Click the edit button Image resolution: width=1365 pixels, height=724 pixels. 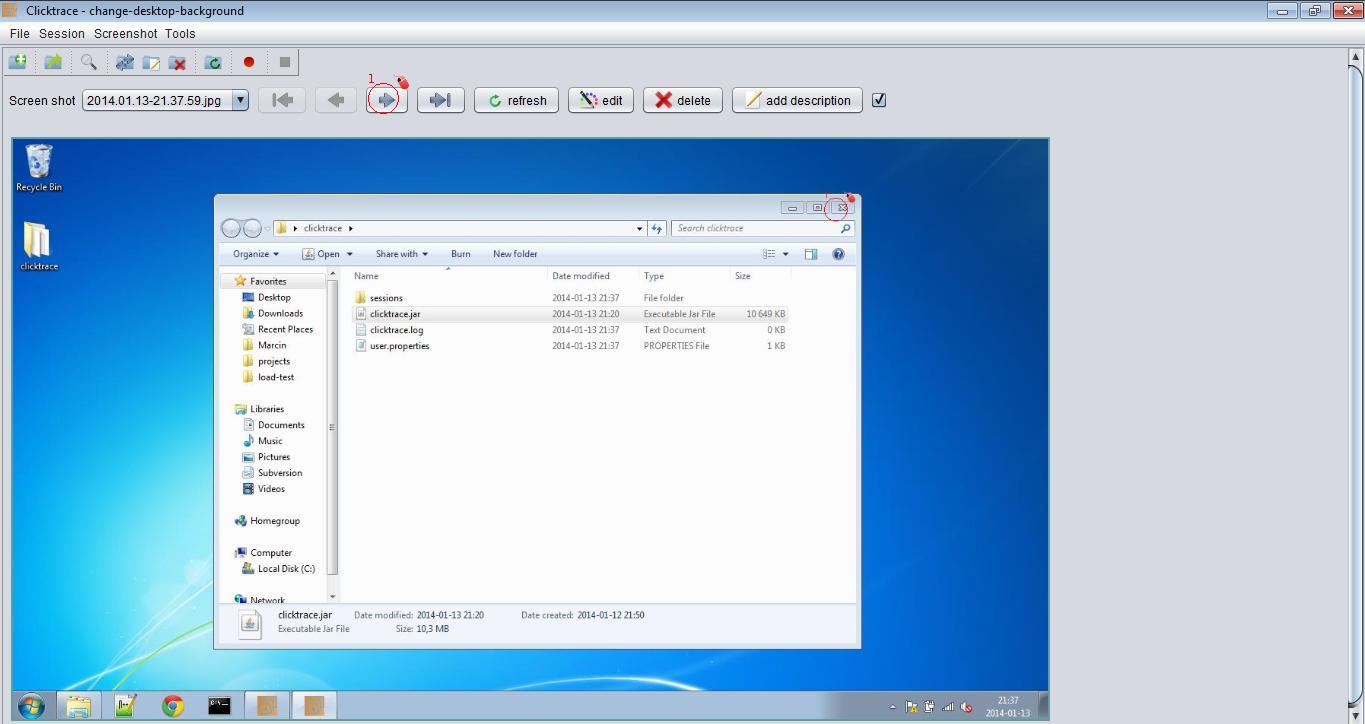(x=601, y=100)
